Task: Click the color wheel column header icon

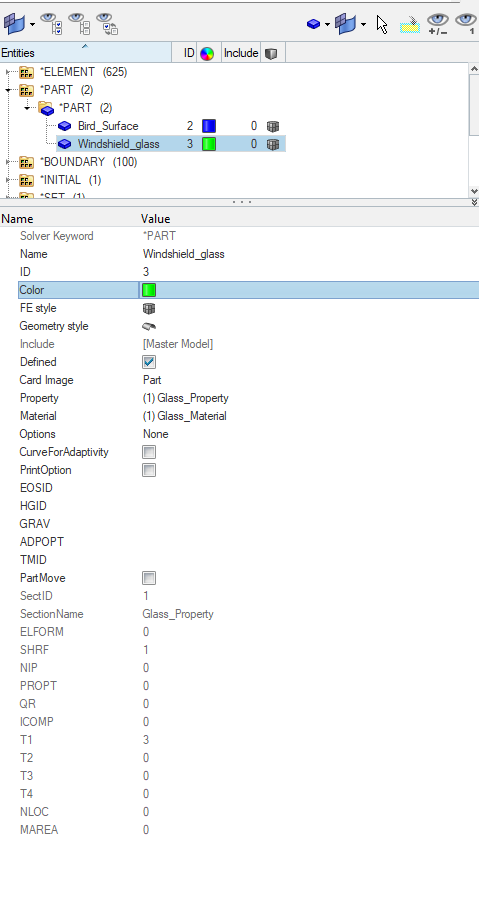Action: point(207,53)
